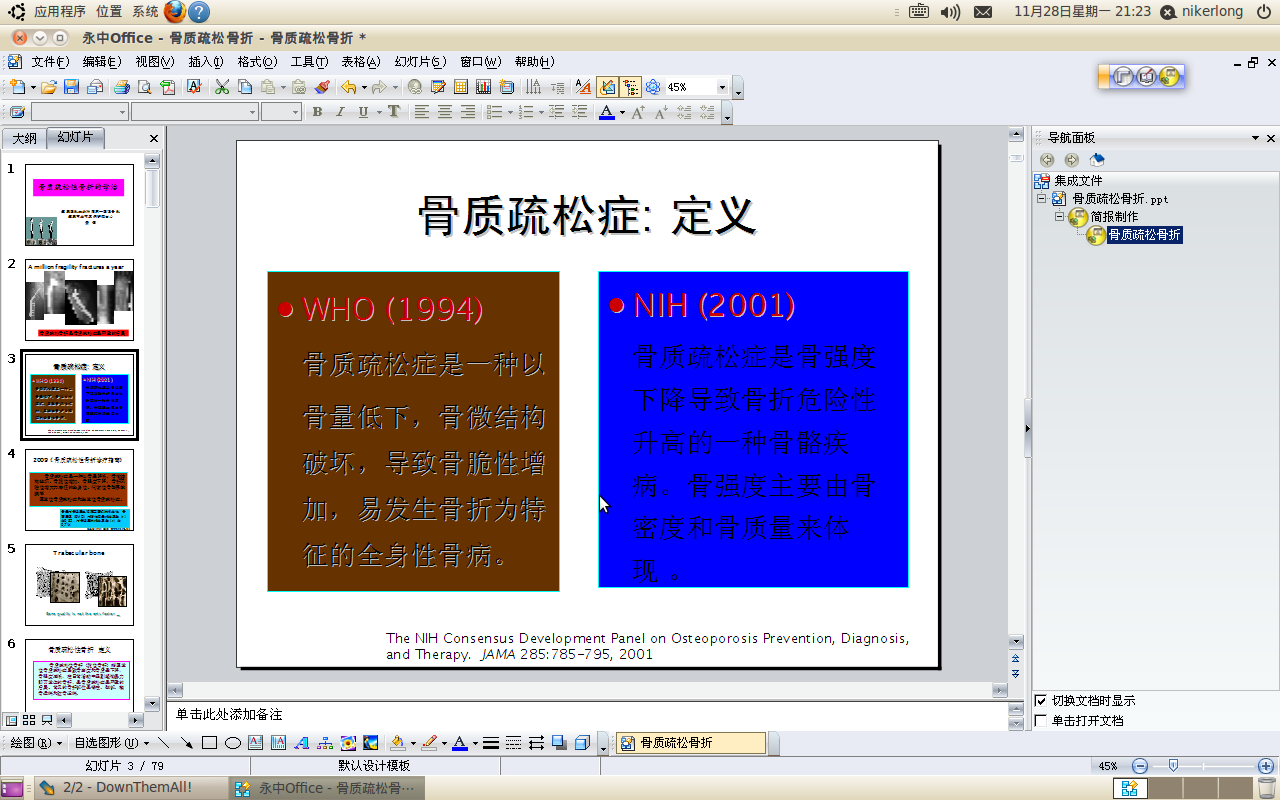The width and height of the screenshot is (1280, 800).
Task: Open the 帮助 Help menu
Action: [x=535, y=62]
